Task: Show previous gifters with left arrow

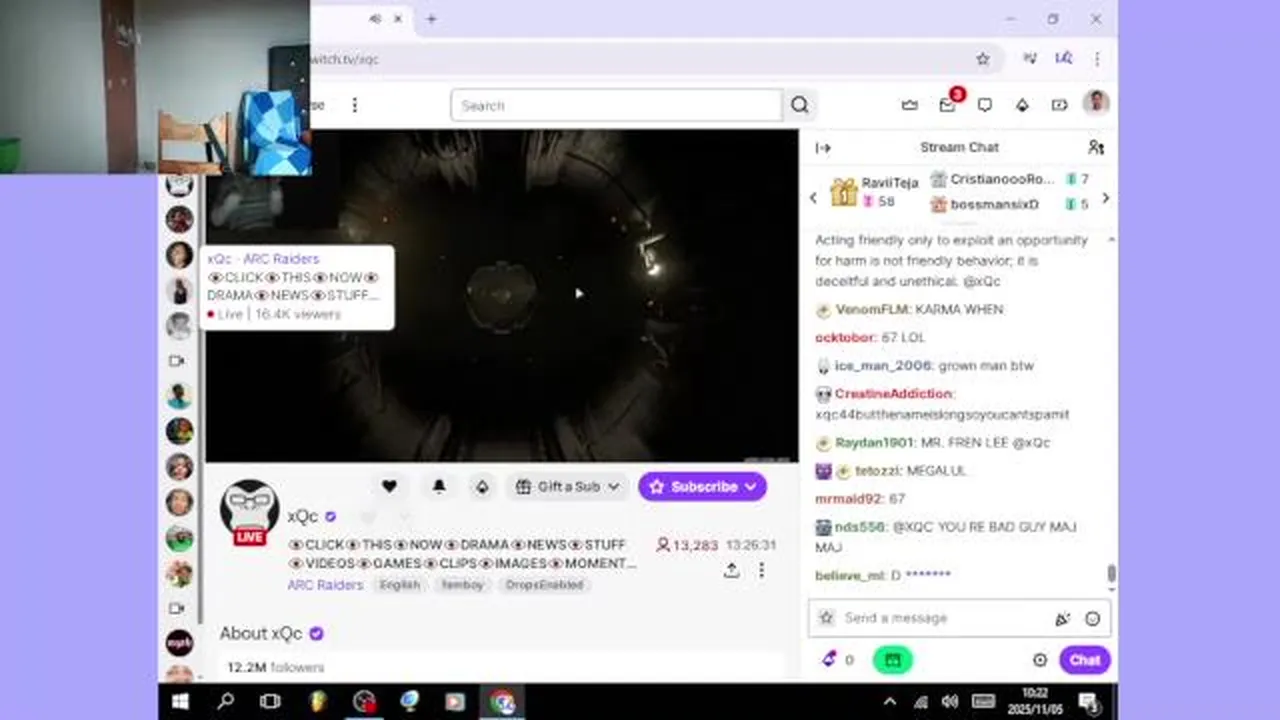Action: point(813,198)
